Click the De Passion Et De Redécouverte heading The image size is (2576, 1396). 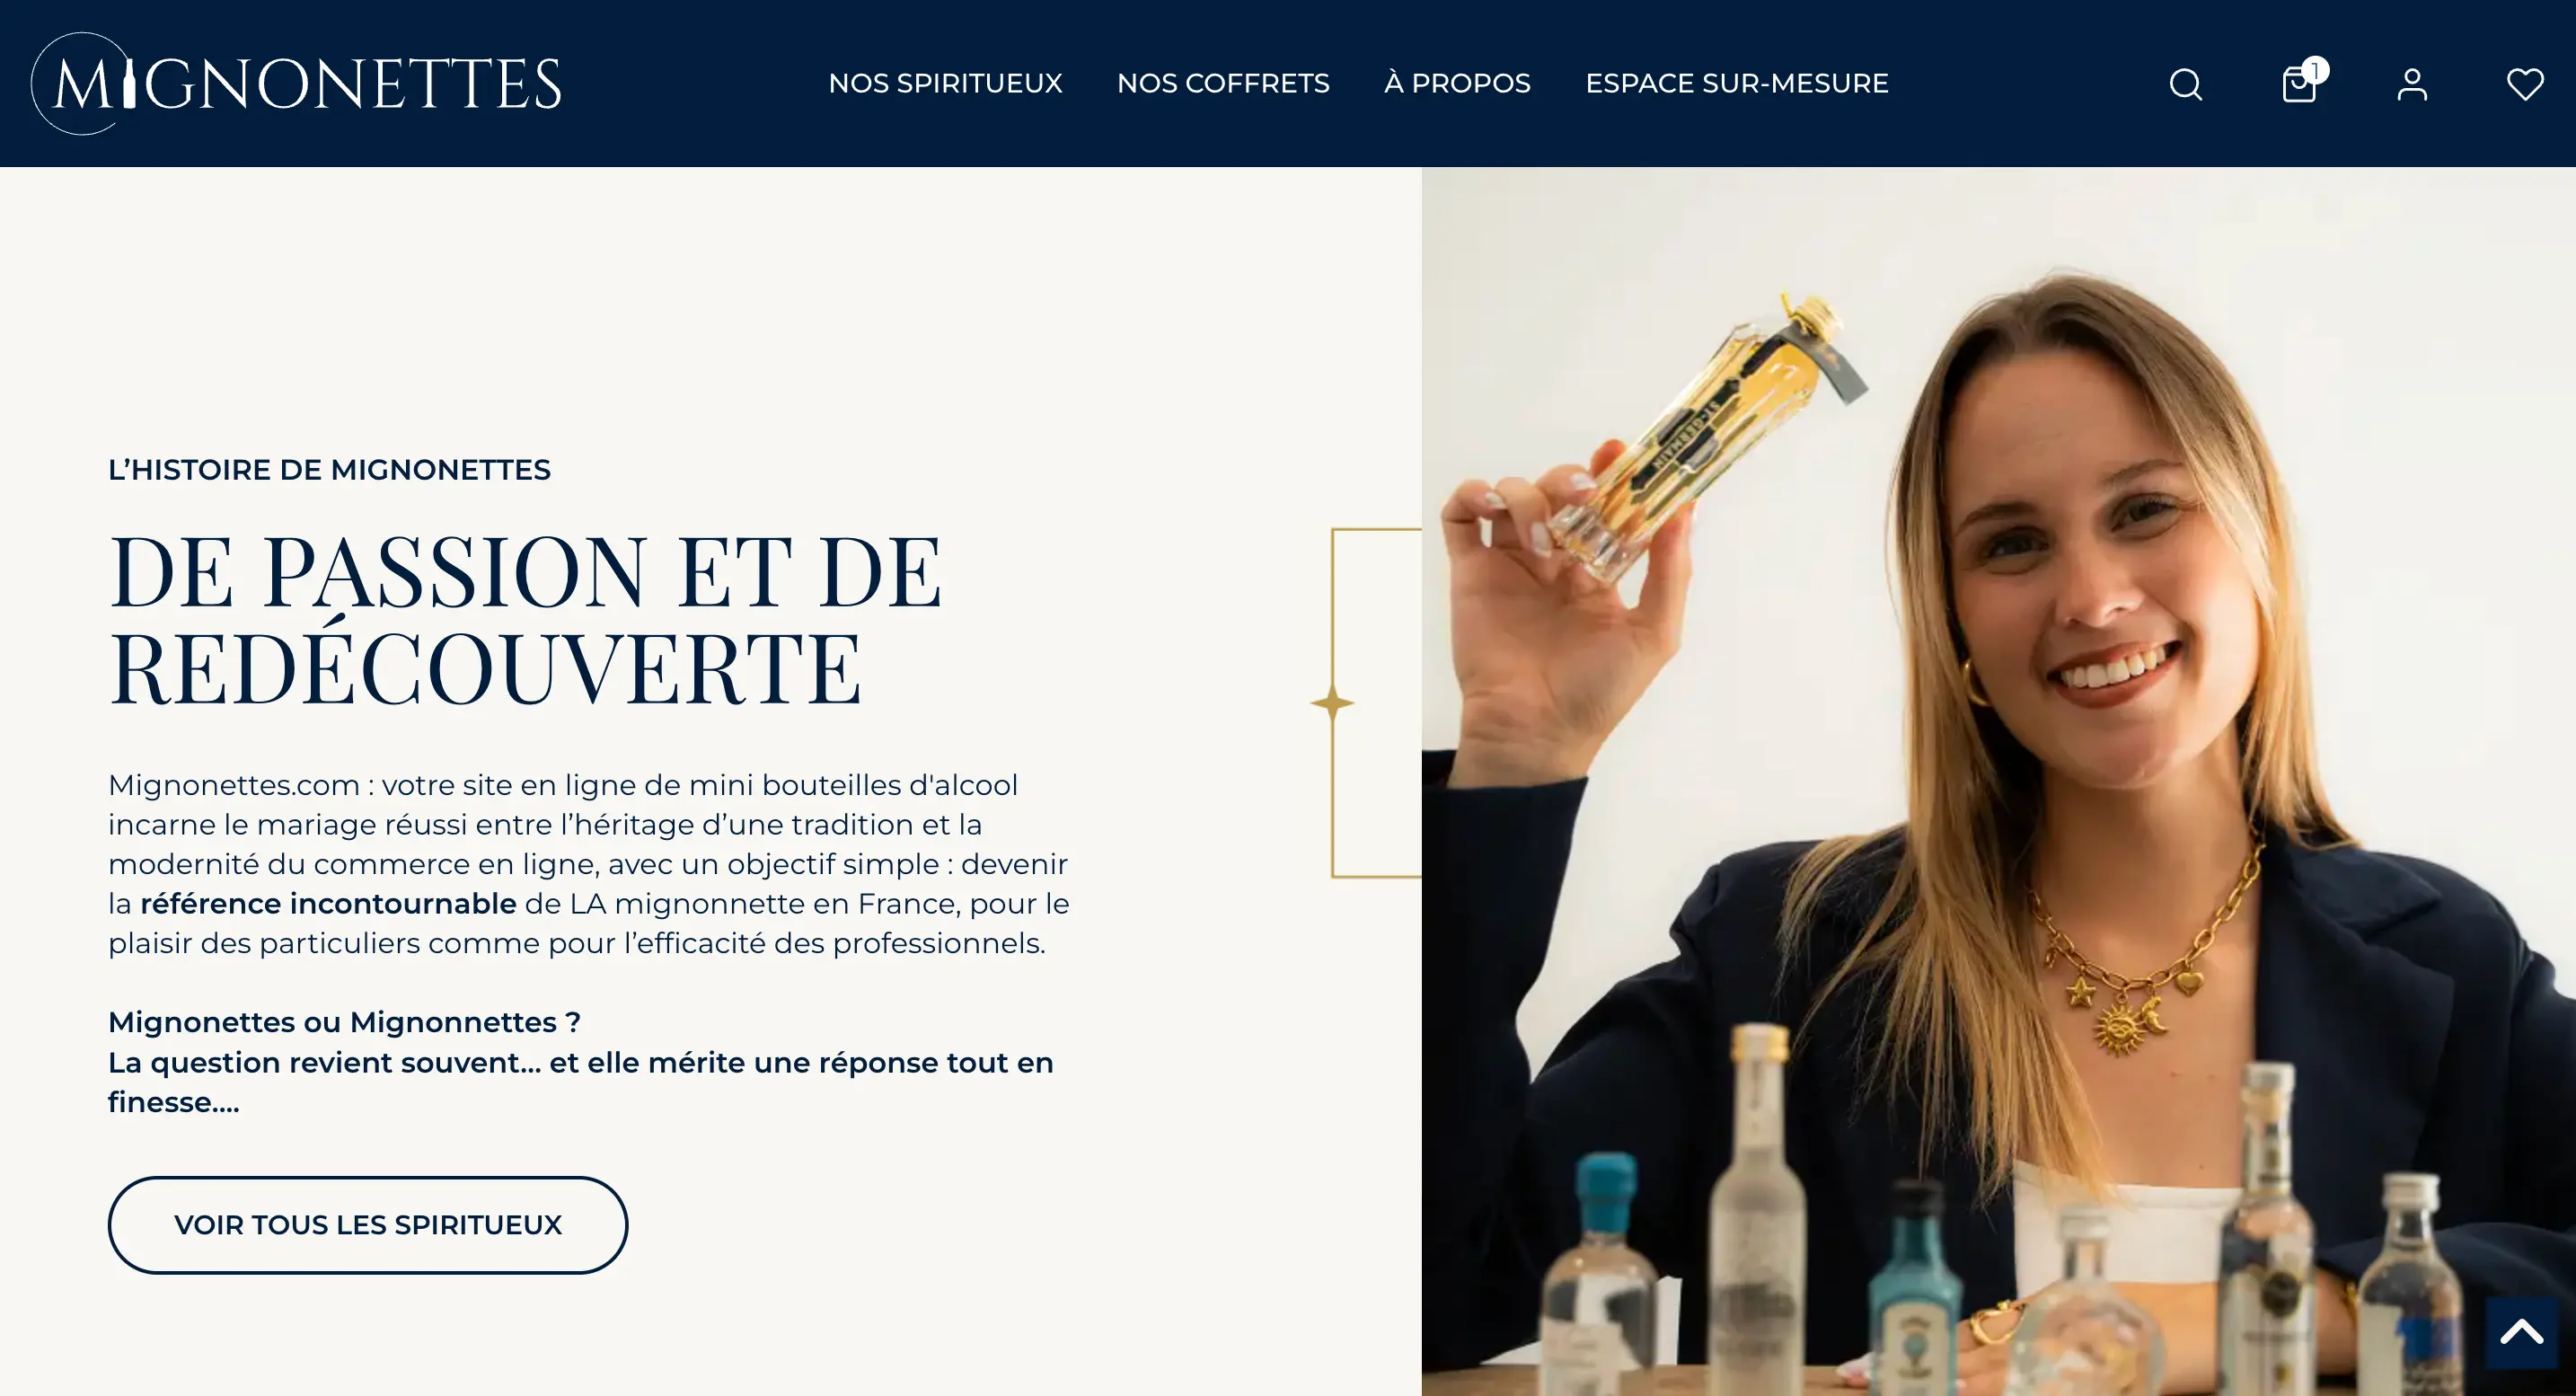[526, 620]
